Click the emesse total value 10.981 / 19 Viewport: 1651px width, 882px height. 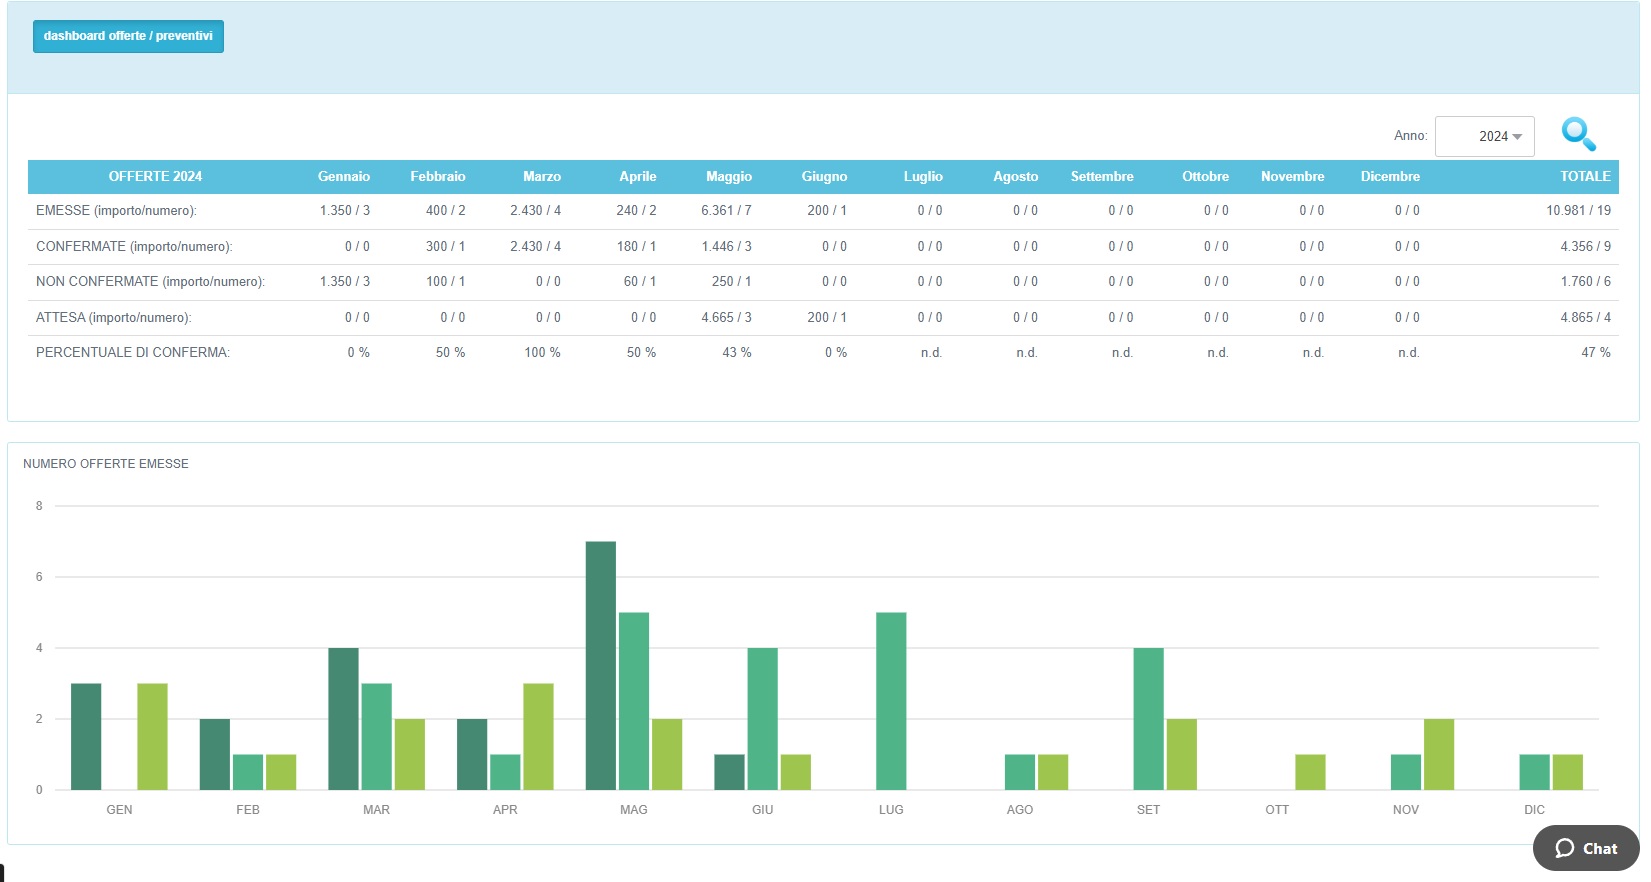pos(1578,211)
